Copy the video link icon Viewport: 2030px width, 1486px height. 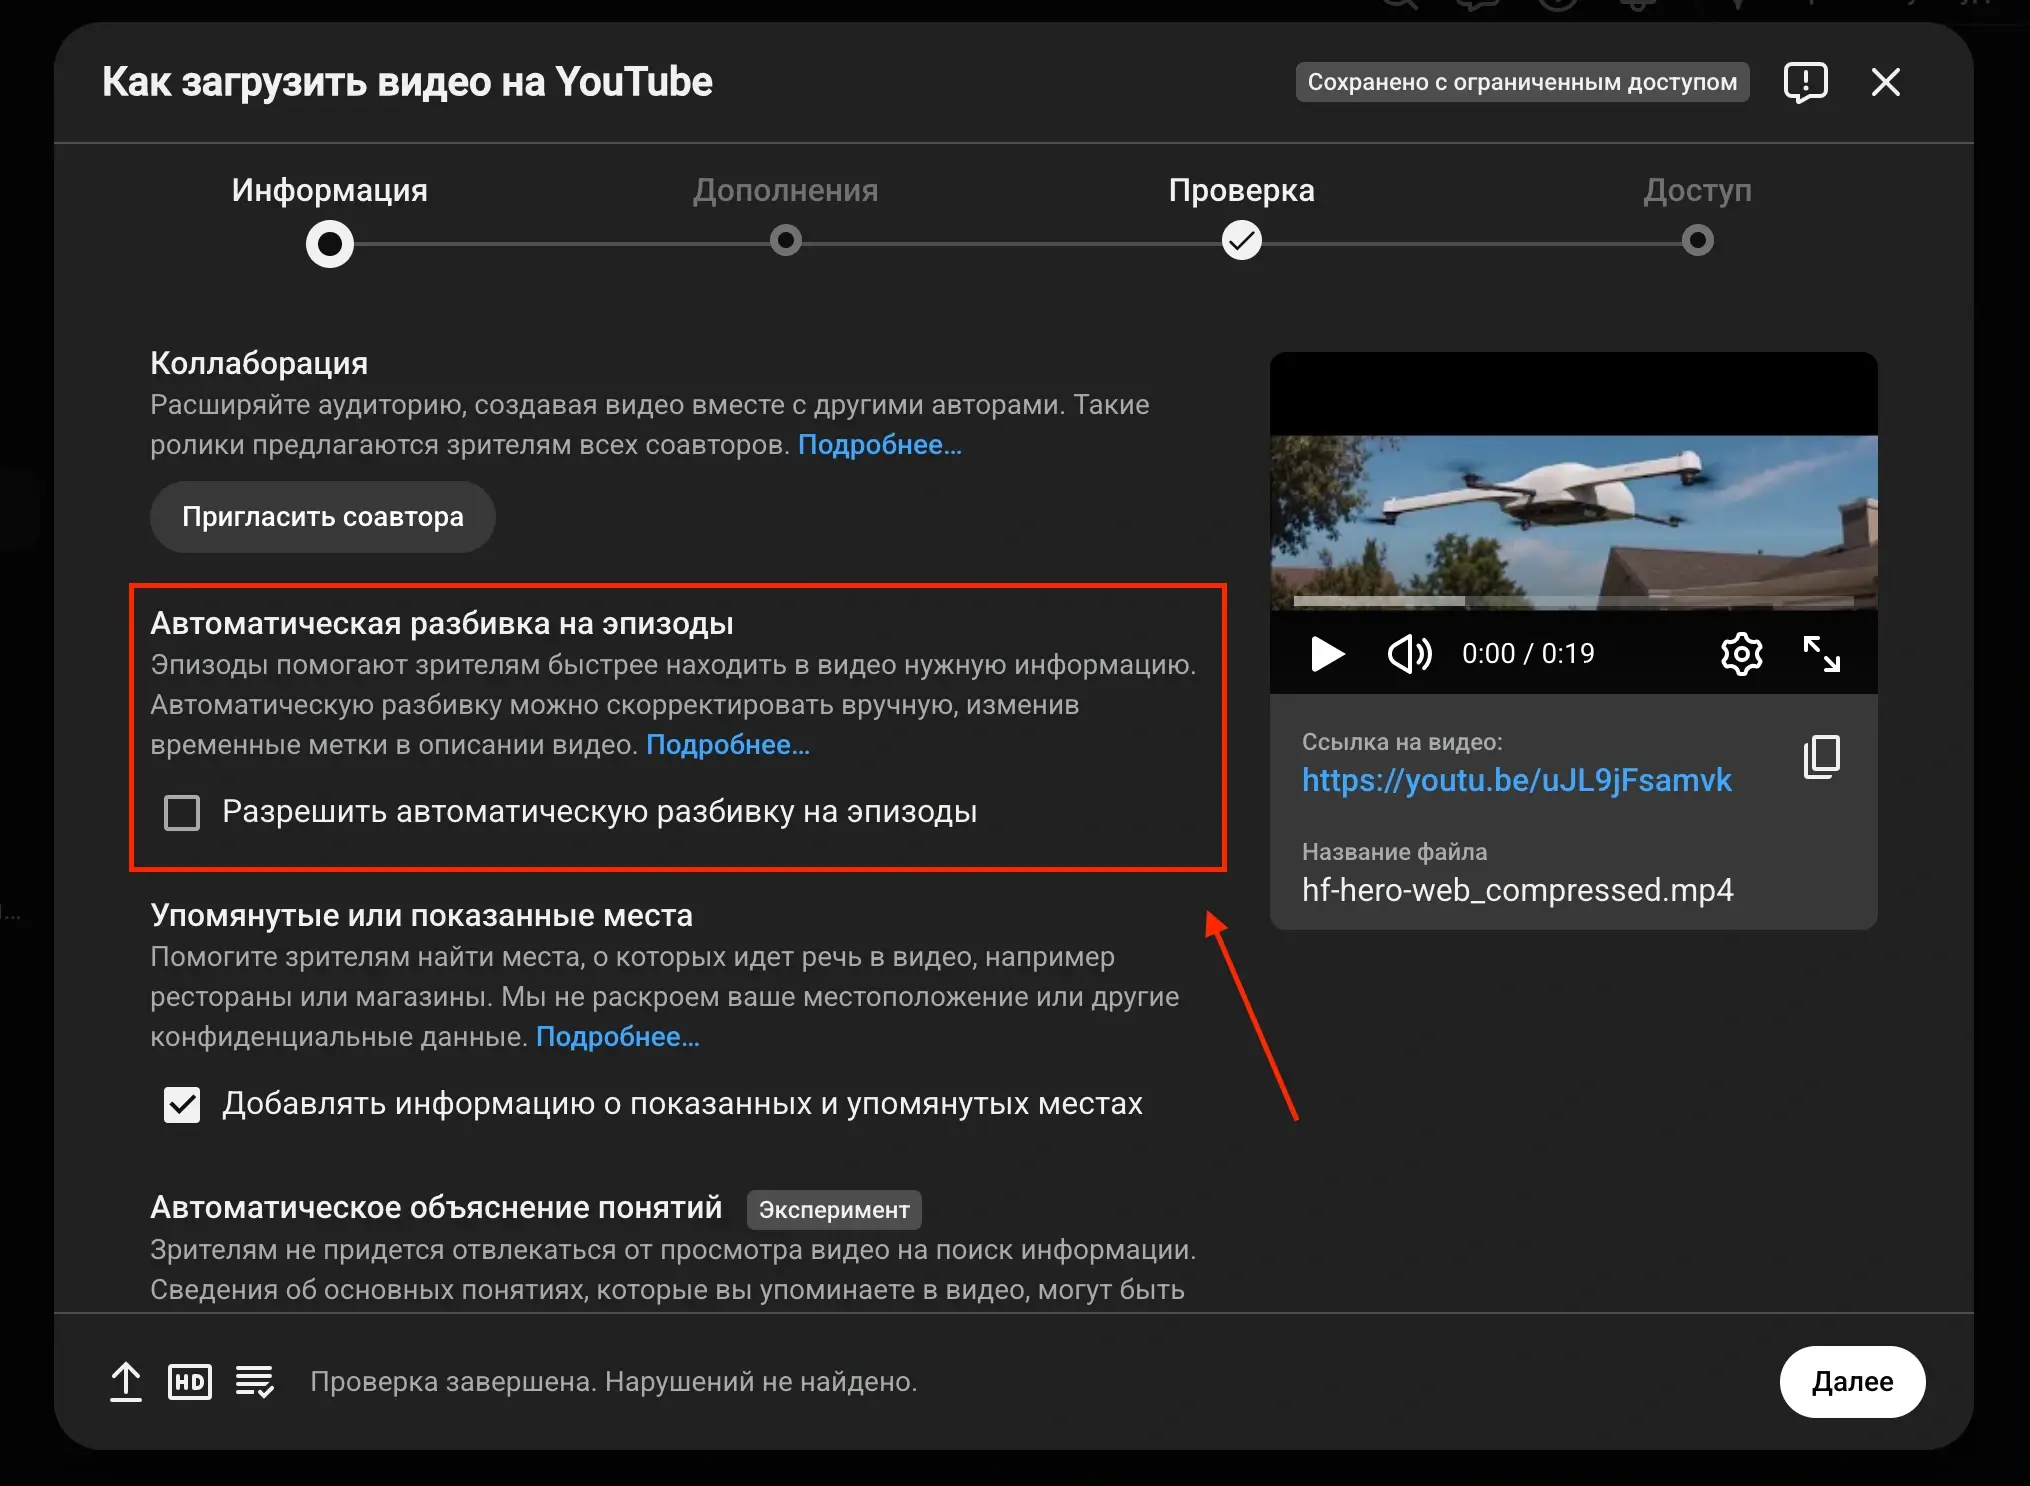tap(1821, 757)
